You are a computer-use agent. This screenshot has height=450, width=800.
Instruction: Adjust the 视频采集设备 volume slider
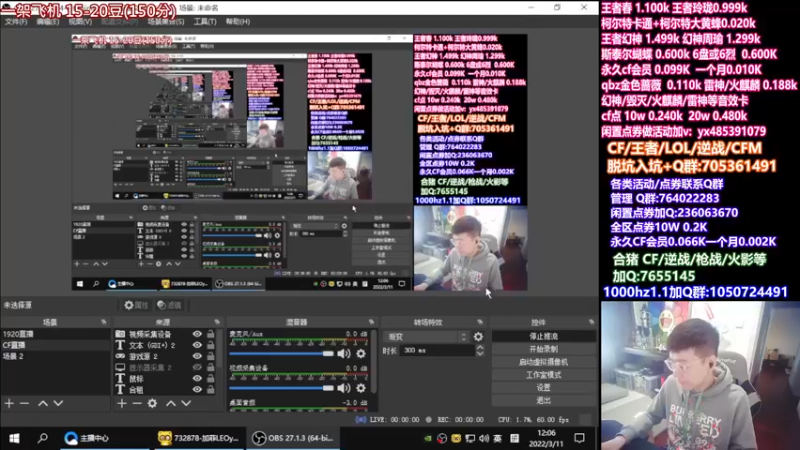[x=282, y=388]
